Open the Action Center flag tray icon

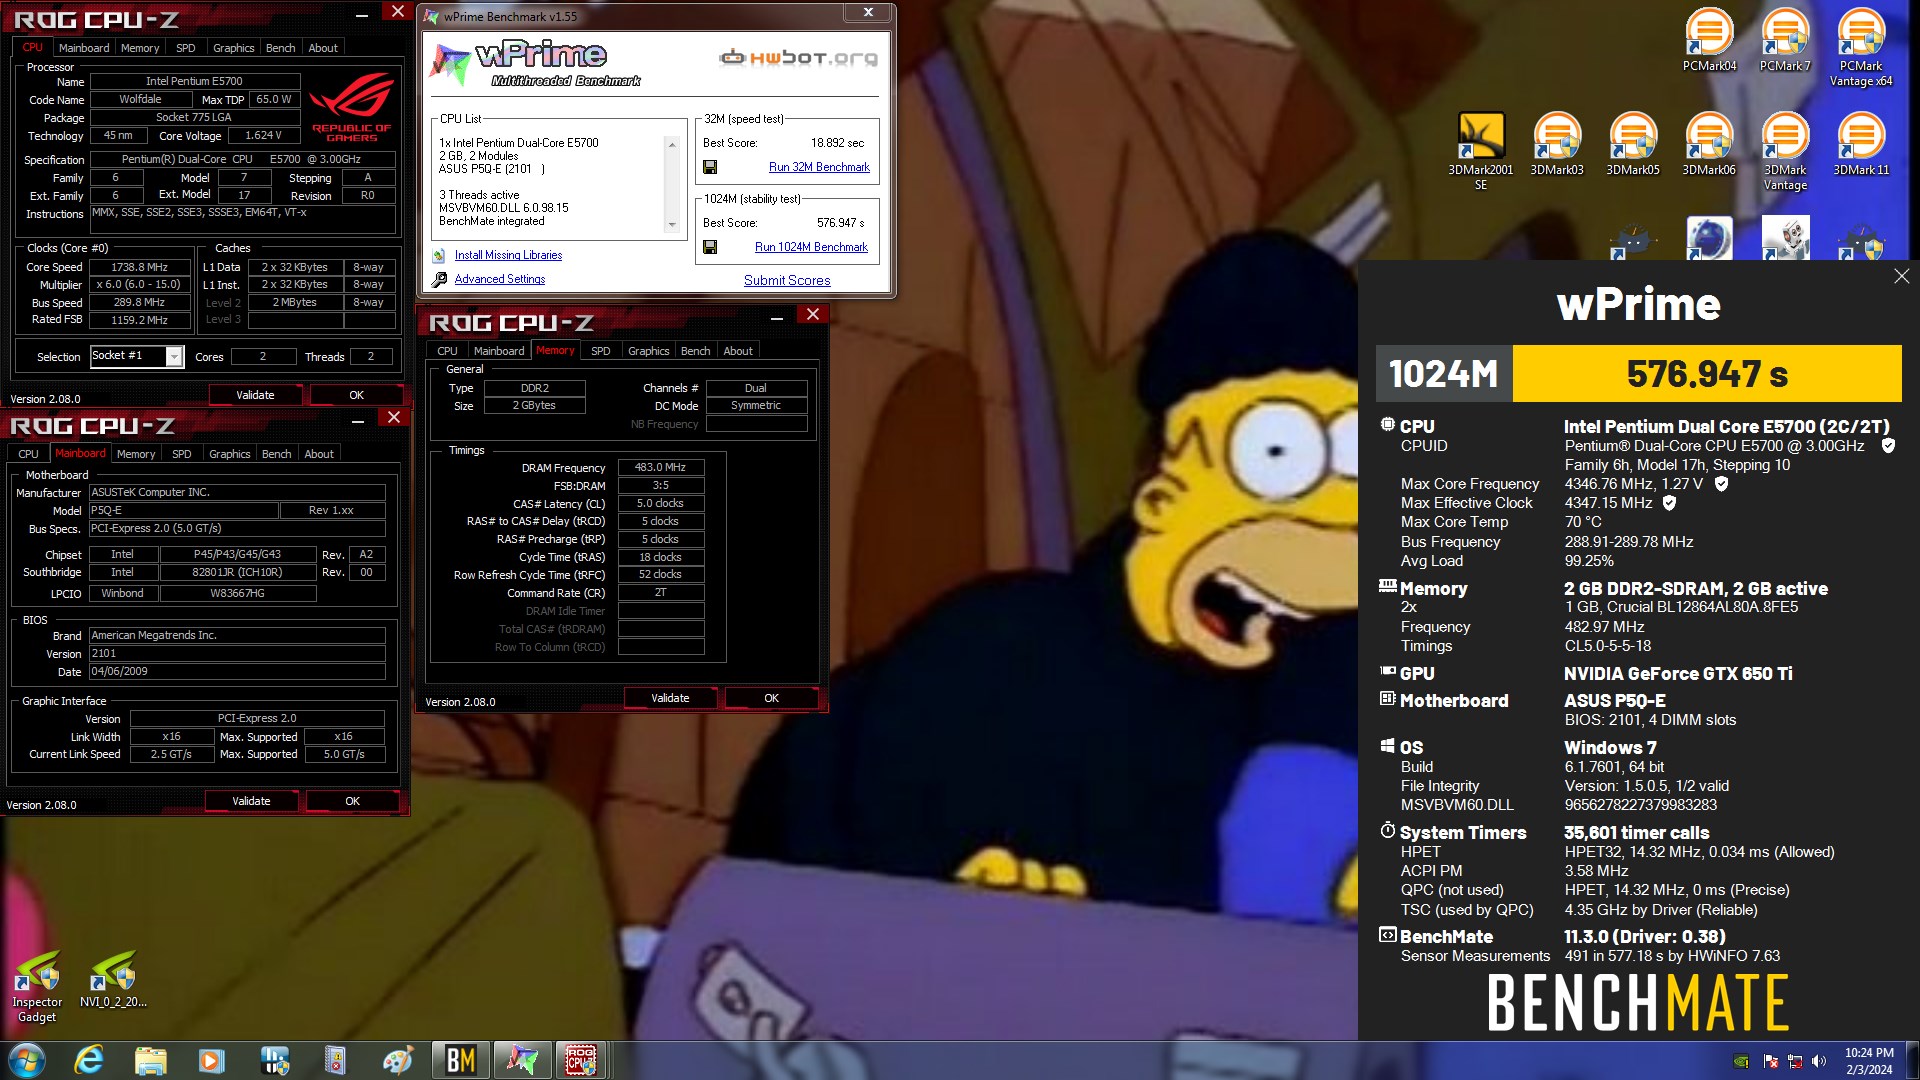coord(1771,1061)
